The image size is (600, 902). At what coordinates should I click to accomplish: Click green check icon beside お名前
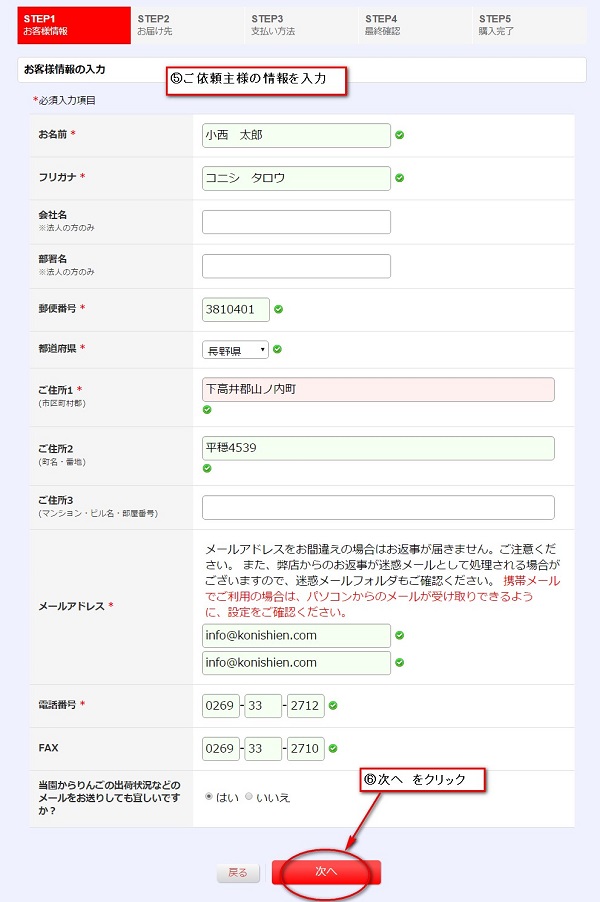point(400,135)
